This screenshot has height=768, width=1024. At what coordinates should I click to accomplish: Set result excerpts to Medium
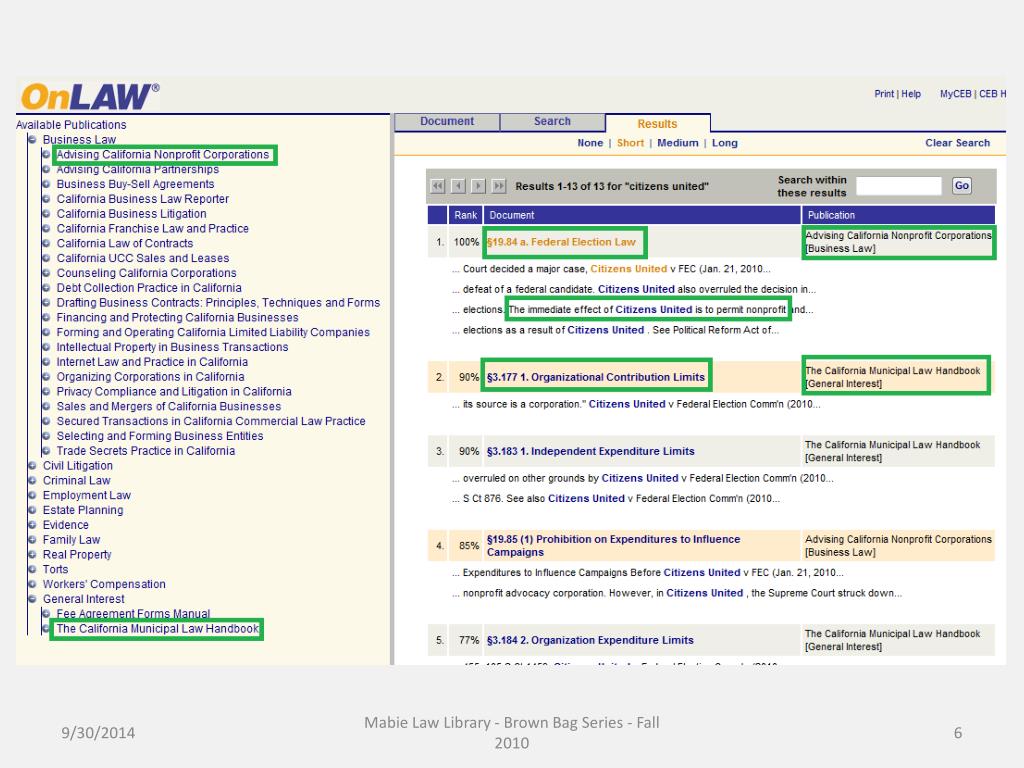click(678, 143)
